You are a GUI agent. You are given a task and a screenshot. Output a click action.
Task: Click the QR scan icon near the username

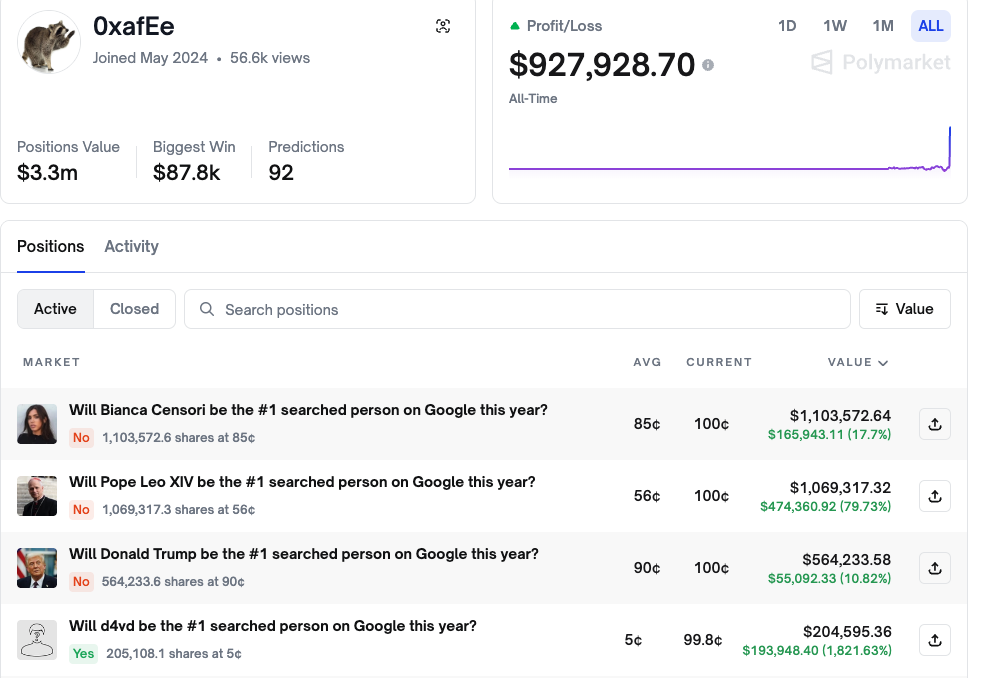coord(443,27)
